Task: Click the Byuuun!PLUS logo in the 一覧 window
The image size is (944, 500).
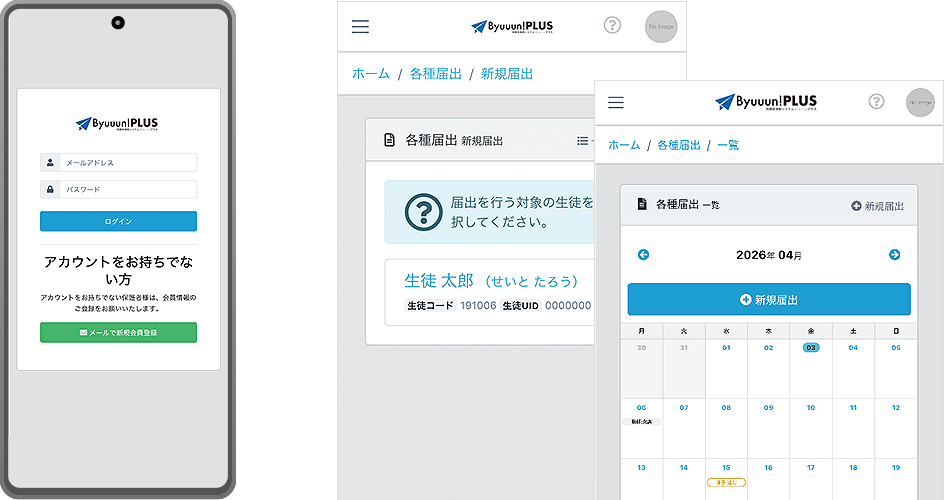Action: coord(766,102)
